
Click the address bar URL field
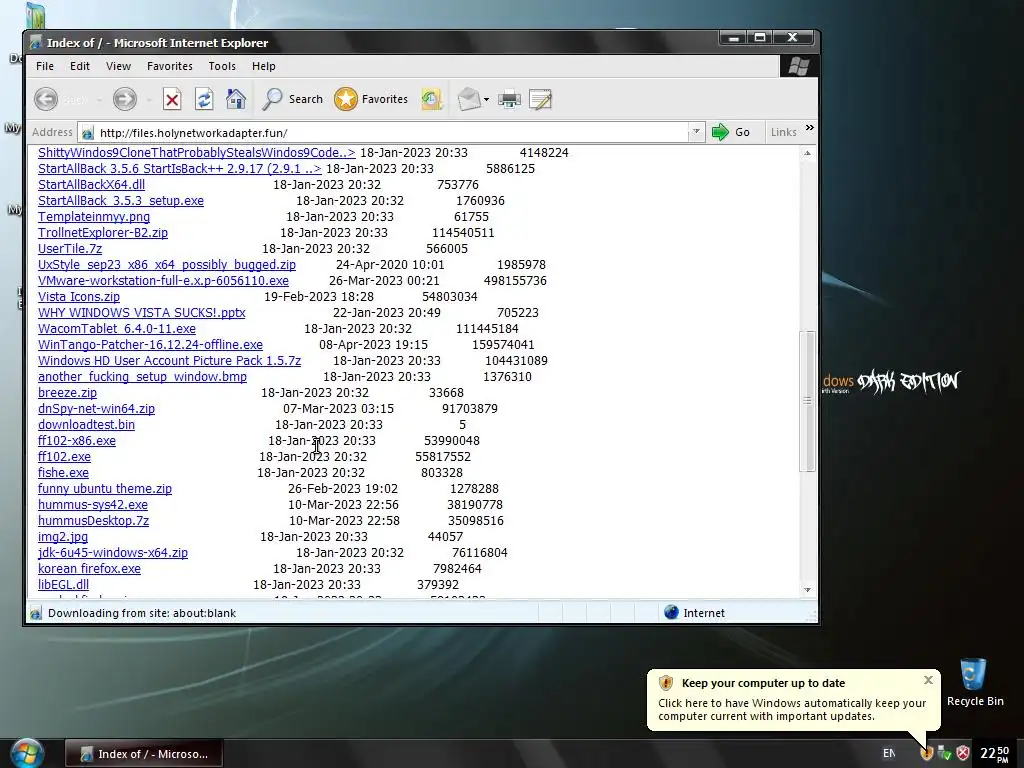[391, 133]
